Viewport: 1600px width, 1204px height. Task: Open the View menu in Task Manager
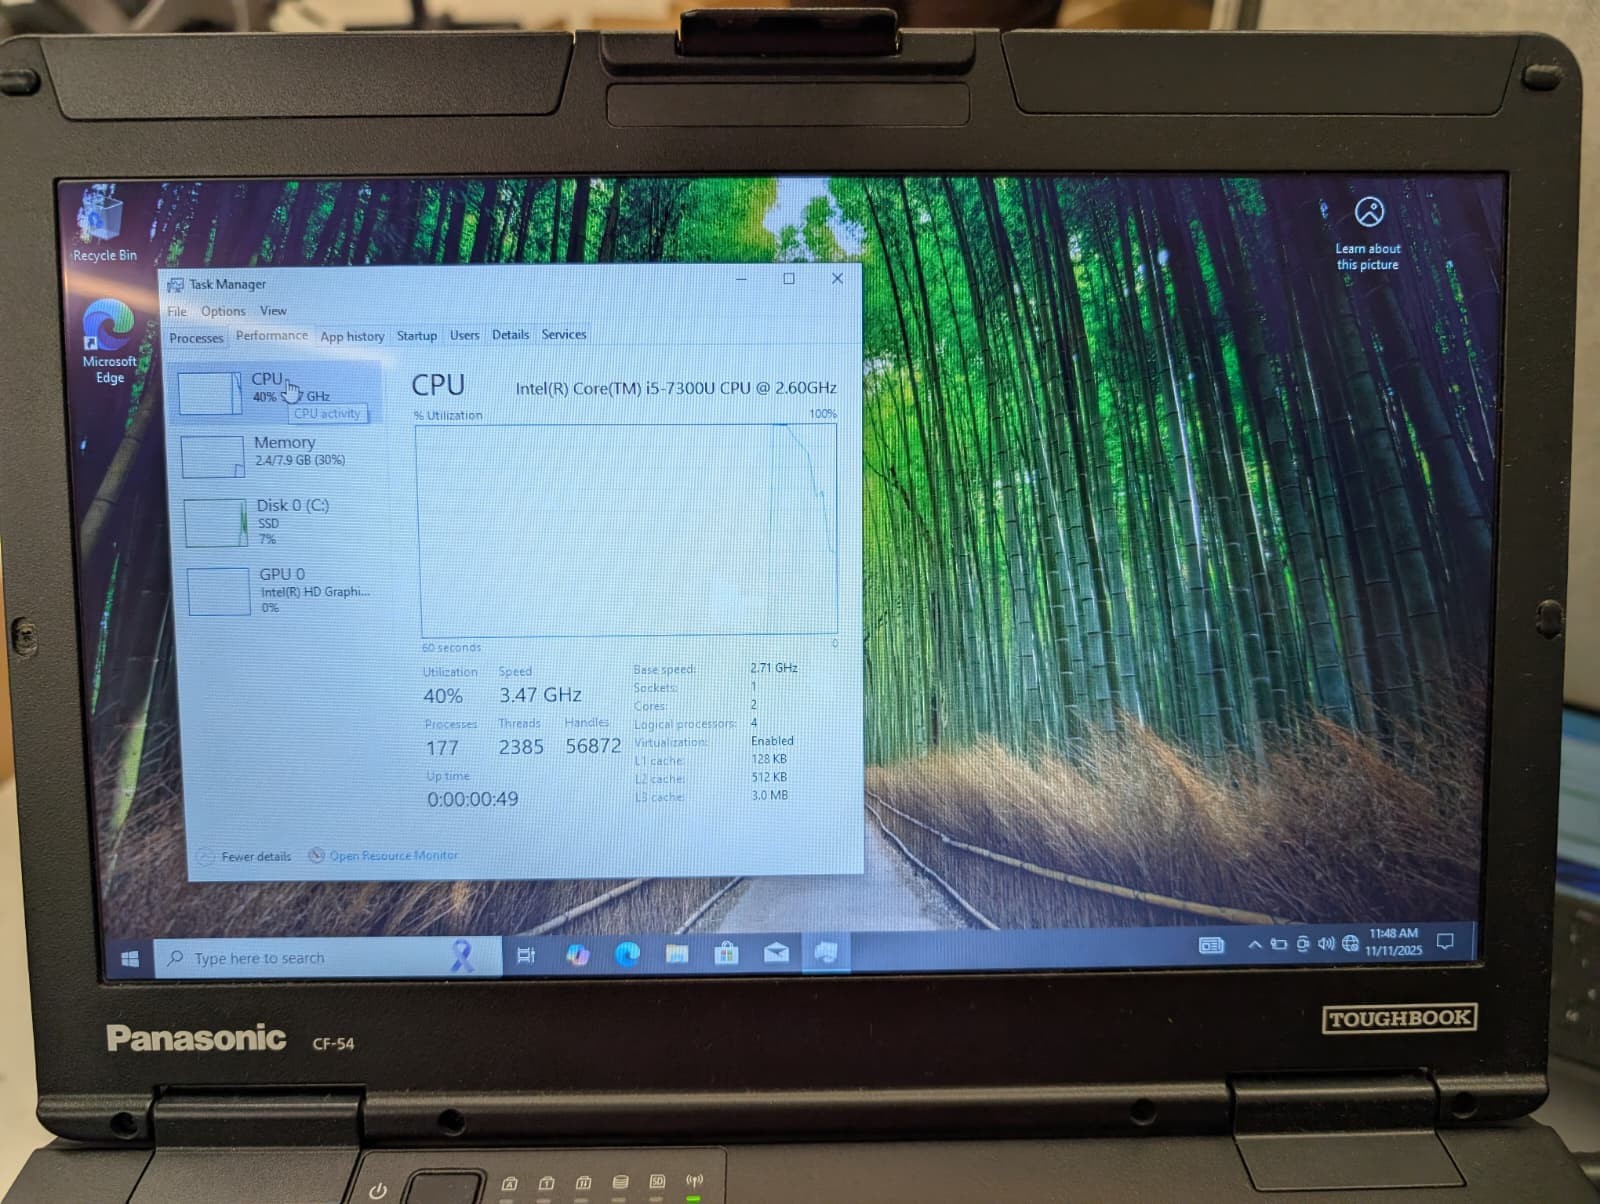pyautogui.click(x=273, y=311)
